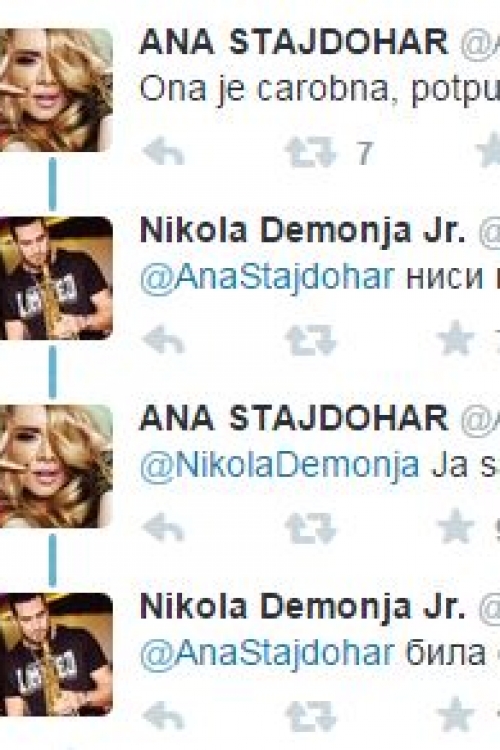The width and height of the screenshot is (500, 750).
Task: Reply to Ana Stajdohar's first tweet
Action: (163, 152)
